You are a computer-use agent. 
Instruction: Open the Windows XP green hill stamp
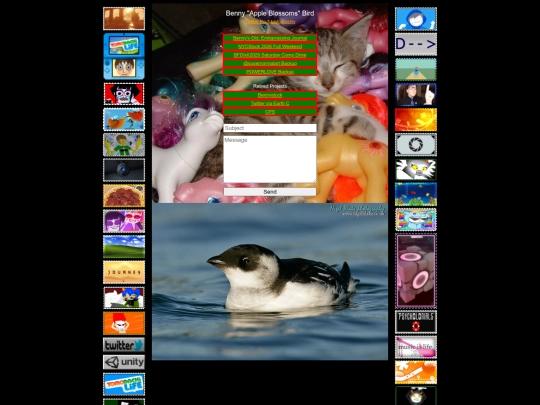[124, 247]
